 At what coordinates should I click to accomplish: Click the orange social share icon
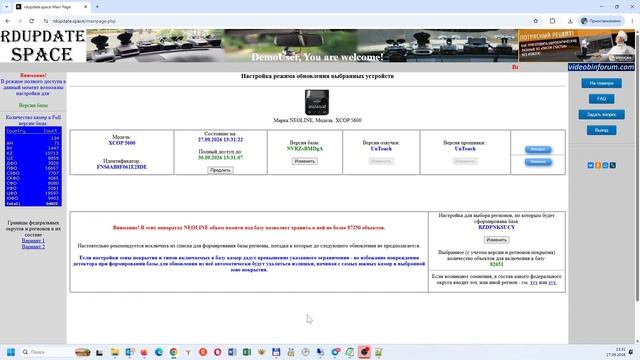tap(598, 165)
